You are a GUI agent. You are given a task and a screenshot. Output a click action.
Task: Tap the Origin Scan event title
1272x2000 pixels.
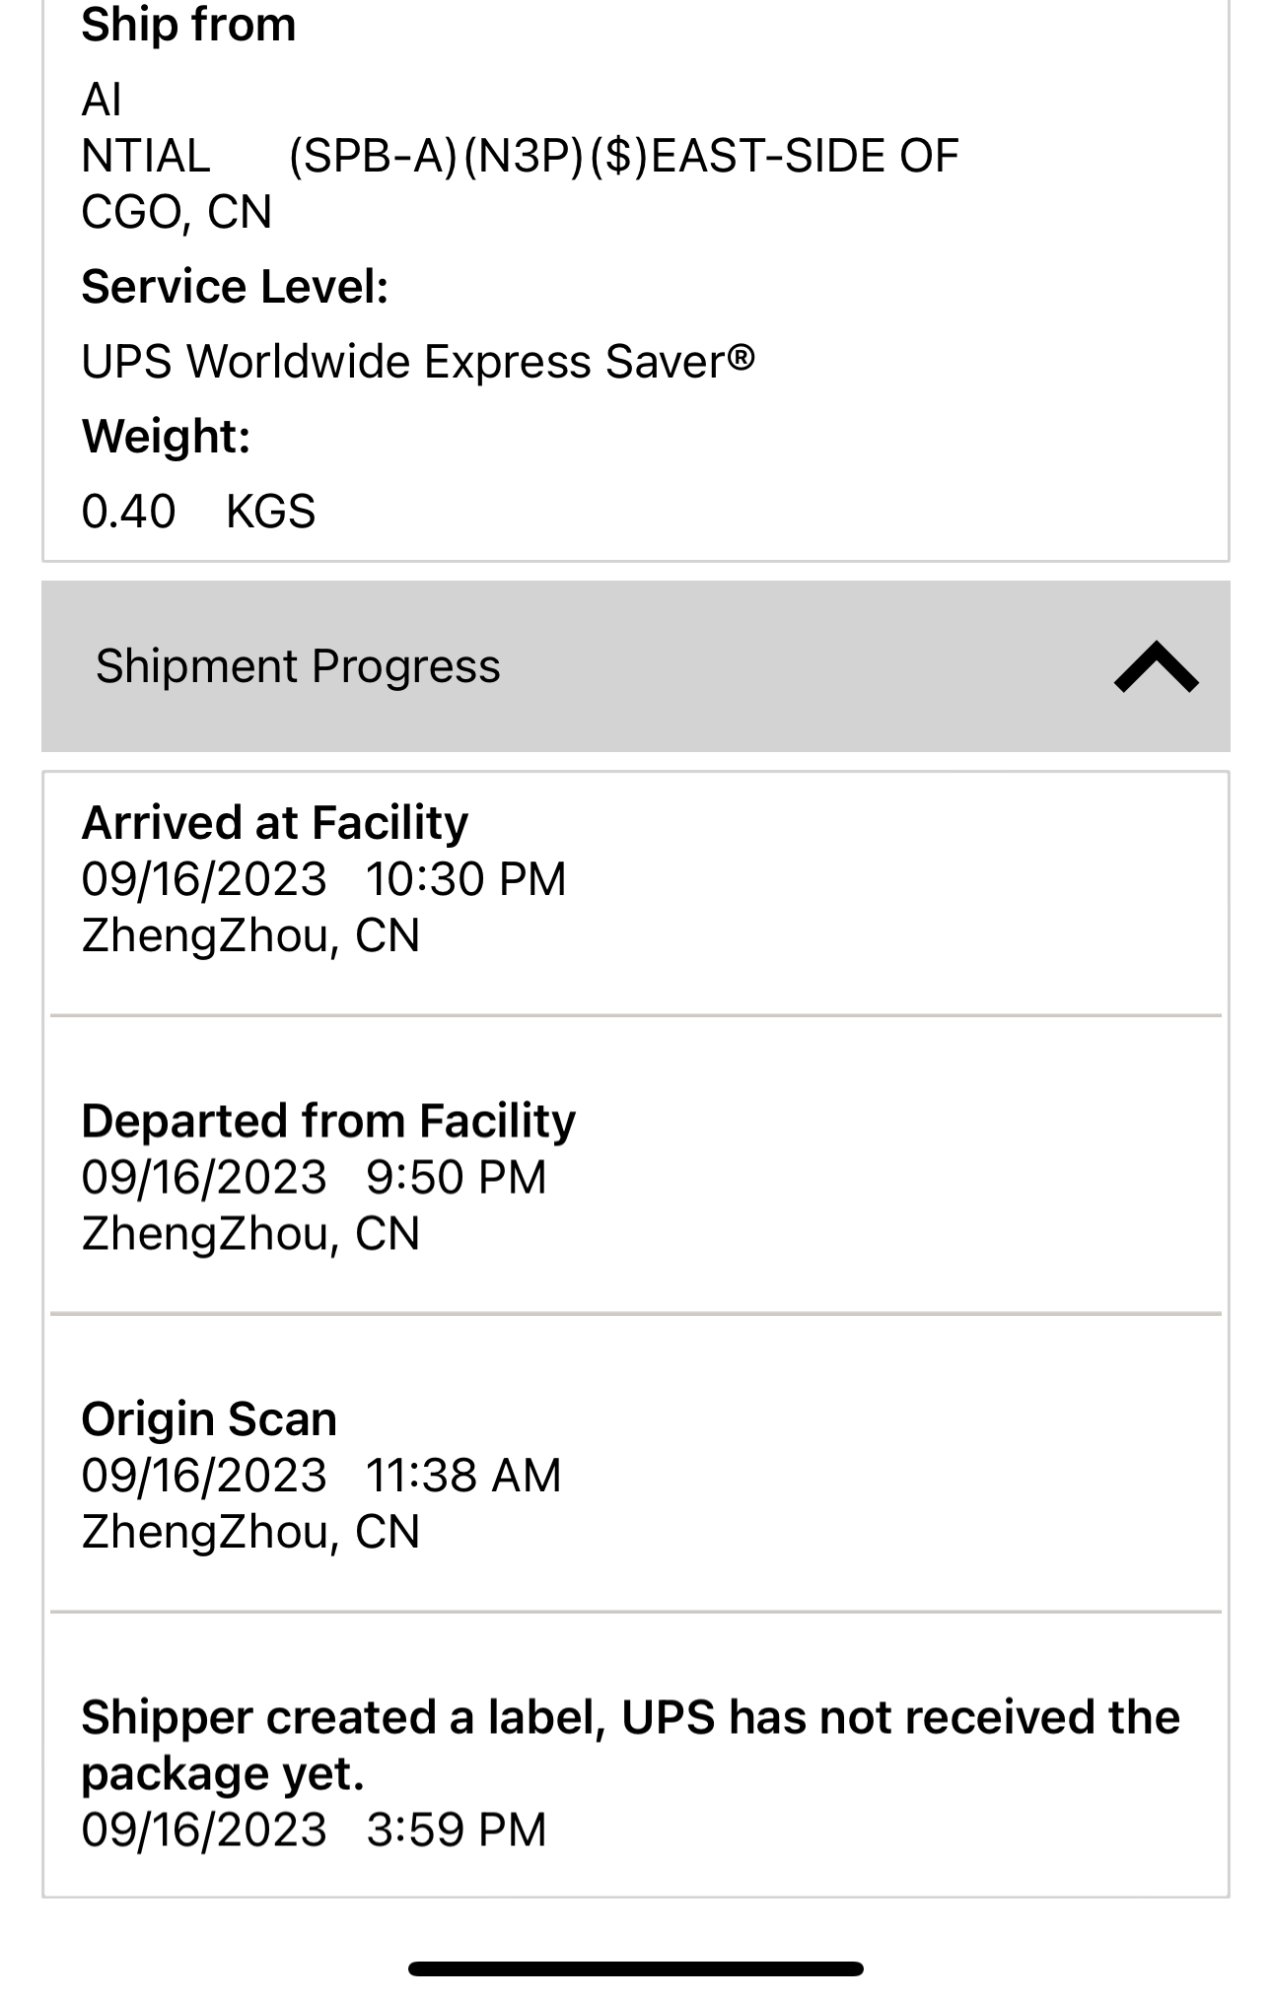coord(209,1419)
